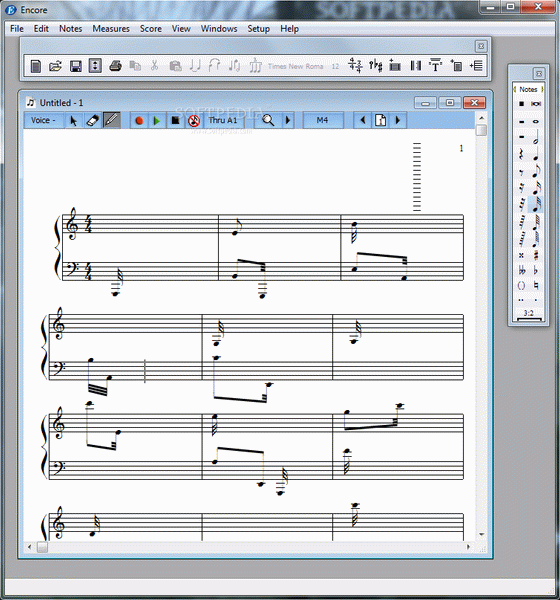
Task: Select the arrow pointer tool
Action: [73, 121]
